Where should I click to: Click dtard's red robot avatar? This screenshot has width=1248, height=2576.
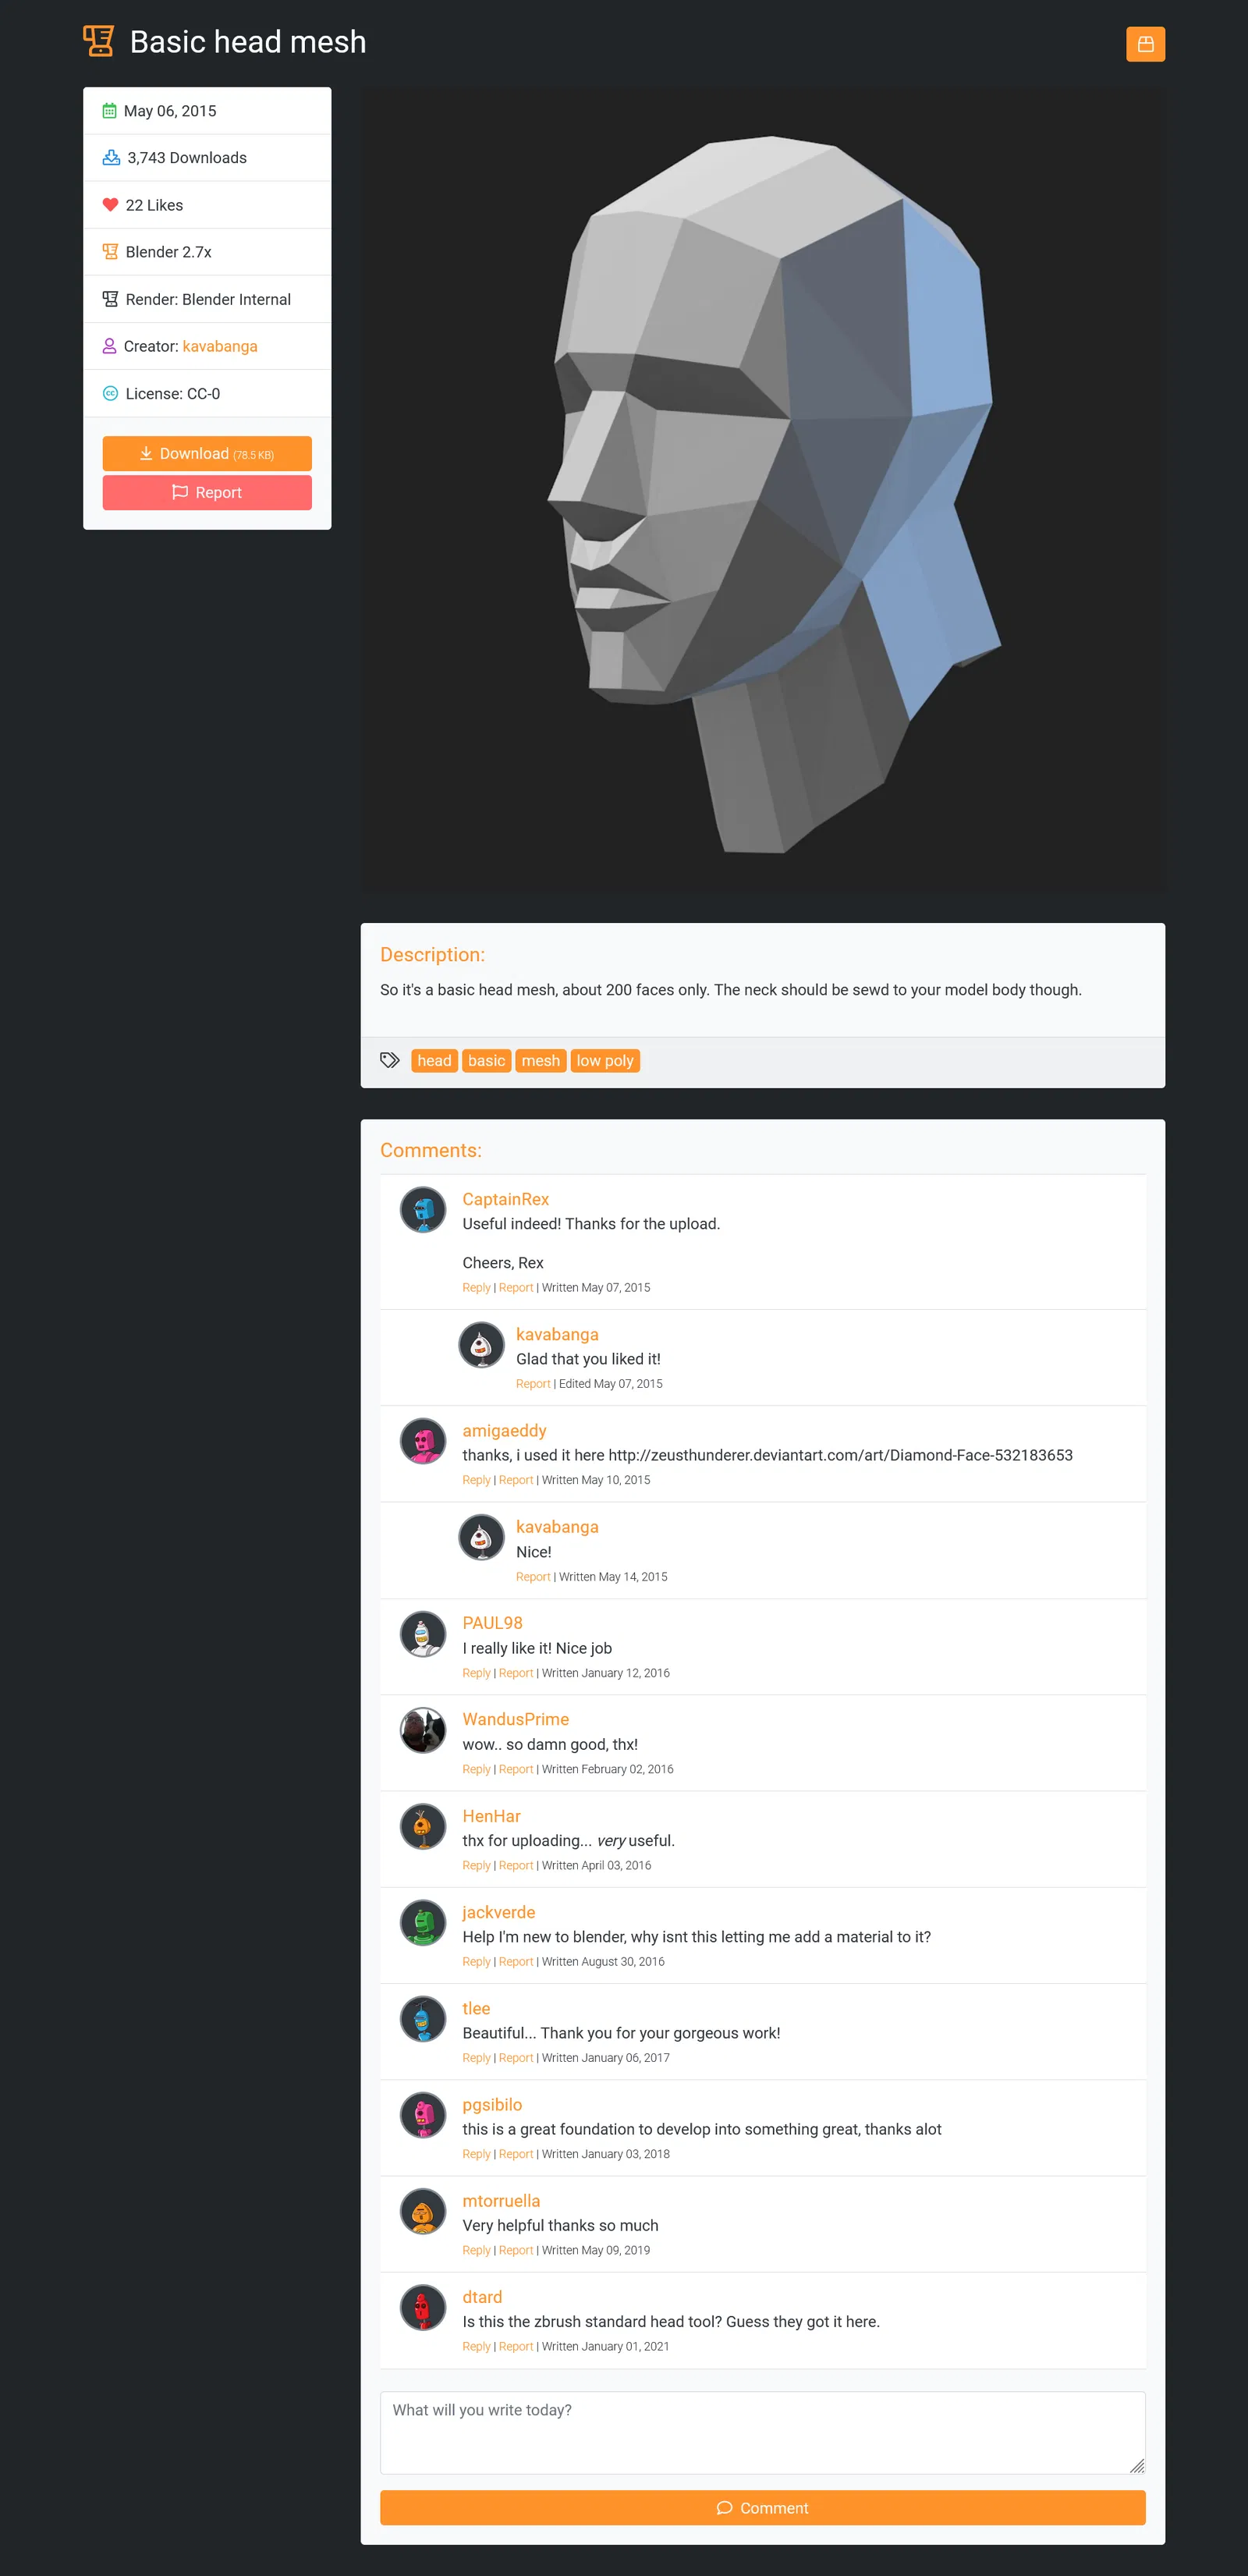pos(423,2308)
